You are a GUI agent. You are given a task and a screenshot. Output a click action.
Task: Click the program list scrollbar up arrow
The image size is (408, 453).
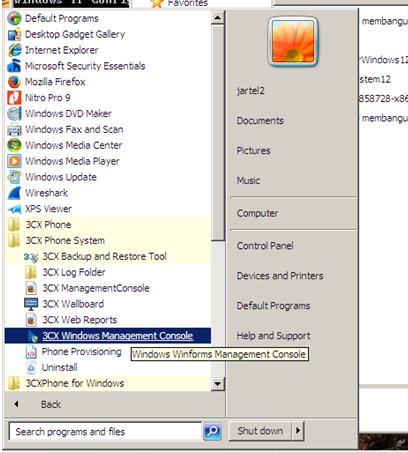[218, 17]
